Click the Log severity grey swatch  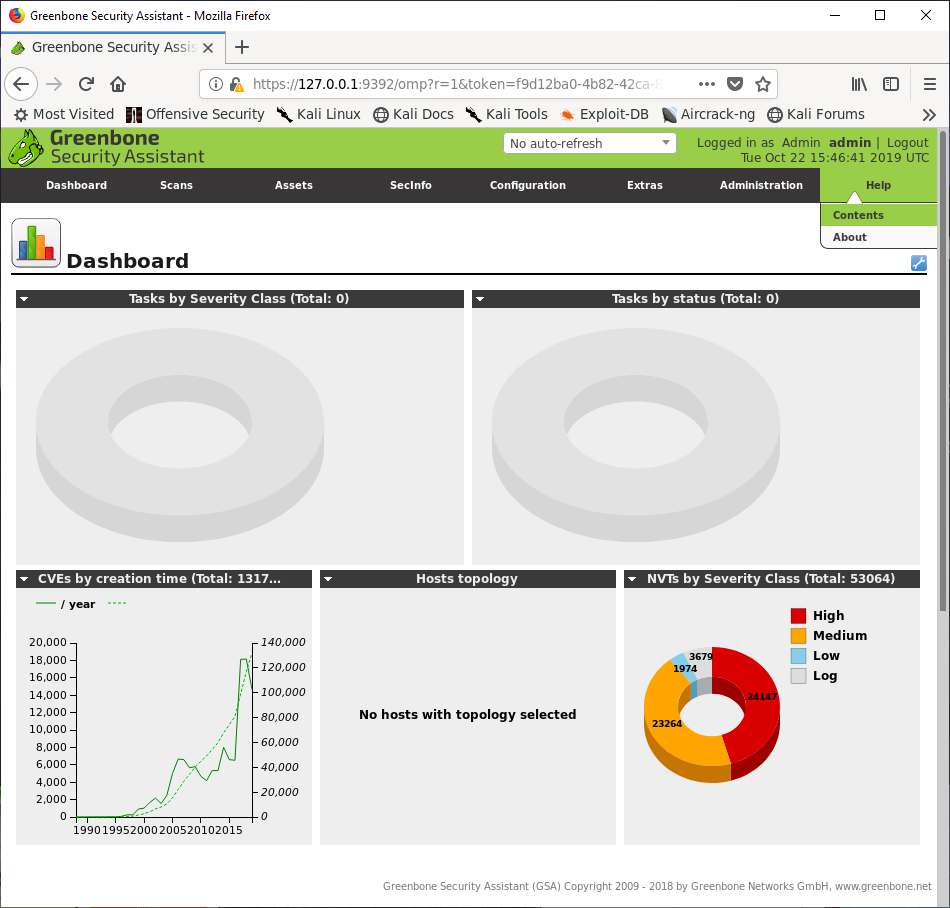799,676
